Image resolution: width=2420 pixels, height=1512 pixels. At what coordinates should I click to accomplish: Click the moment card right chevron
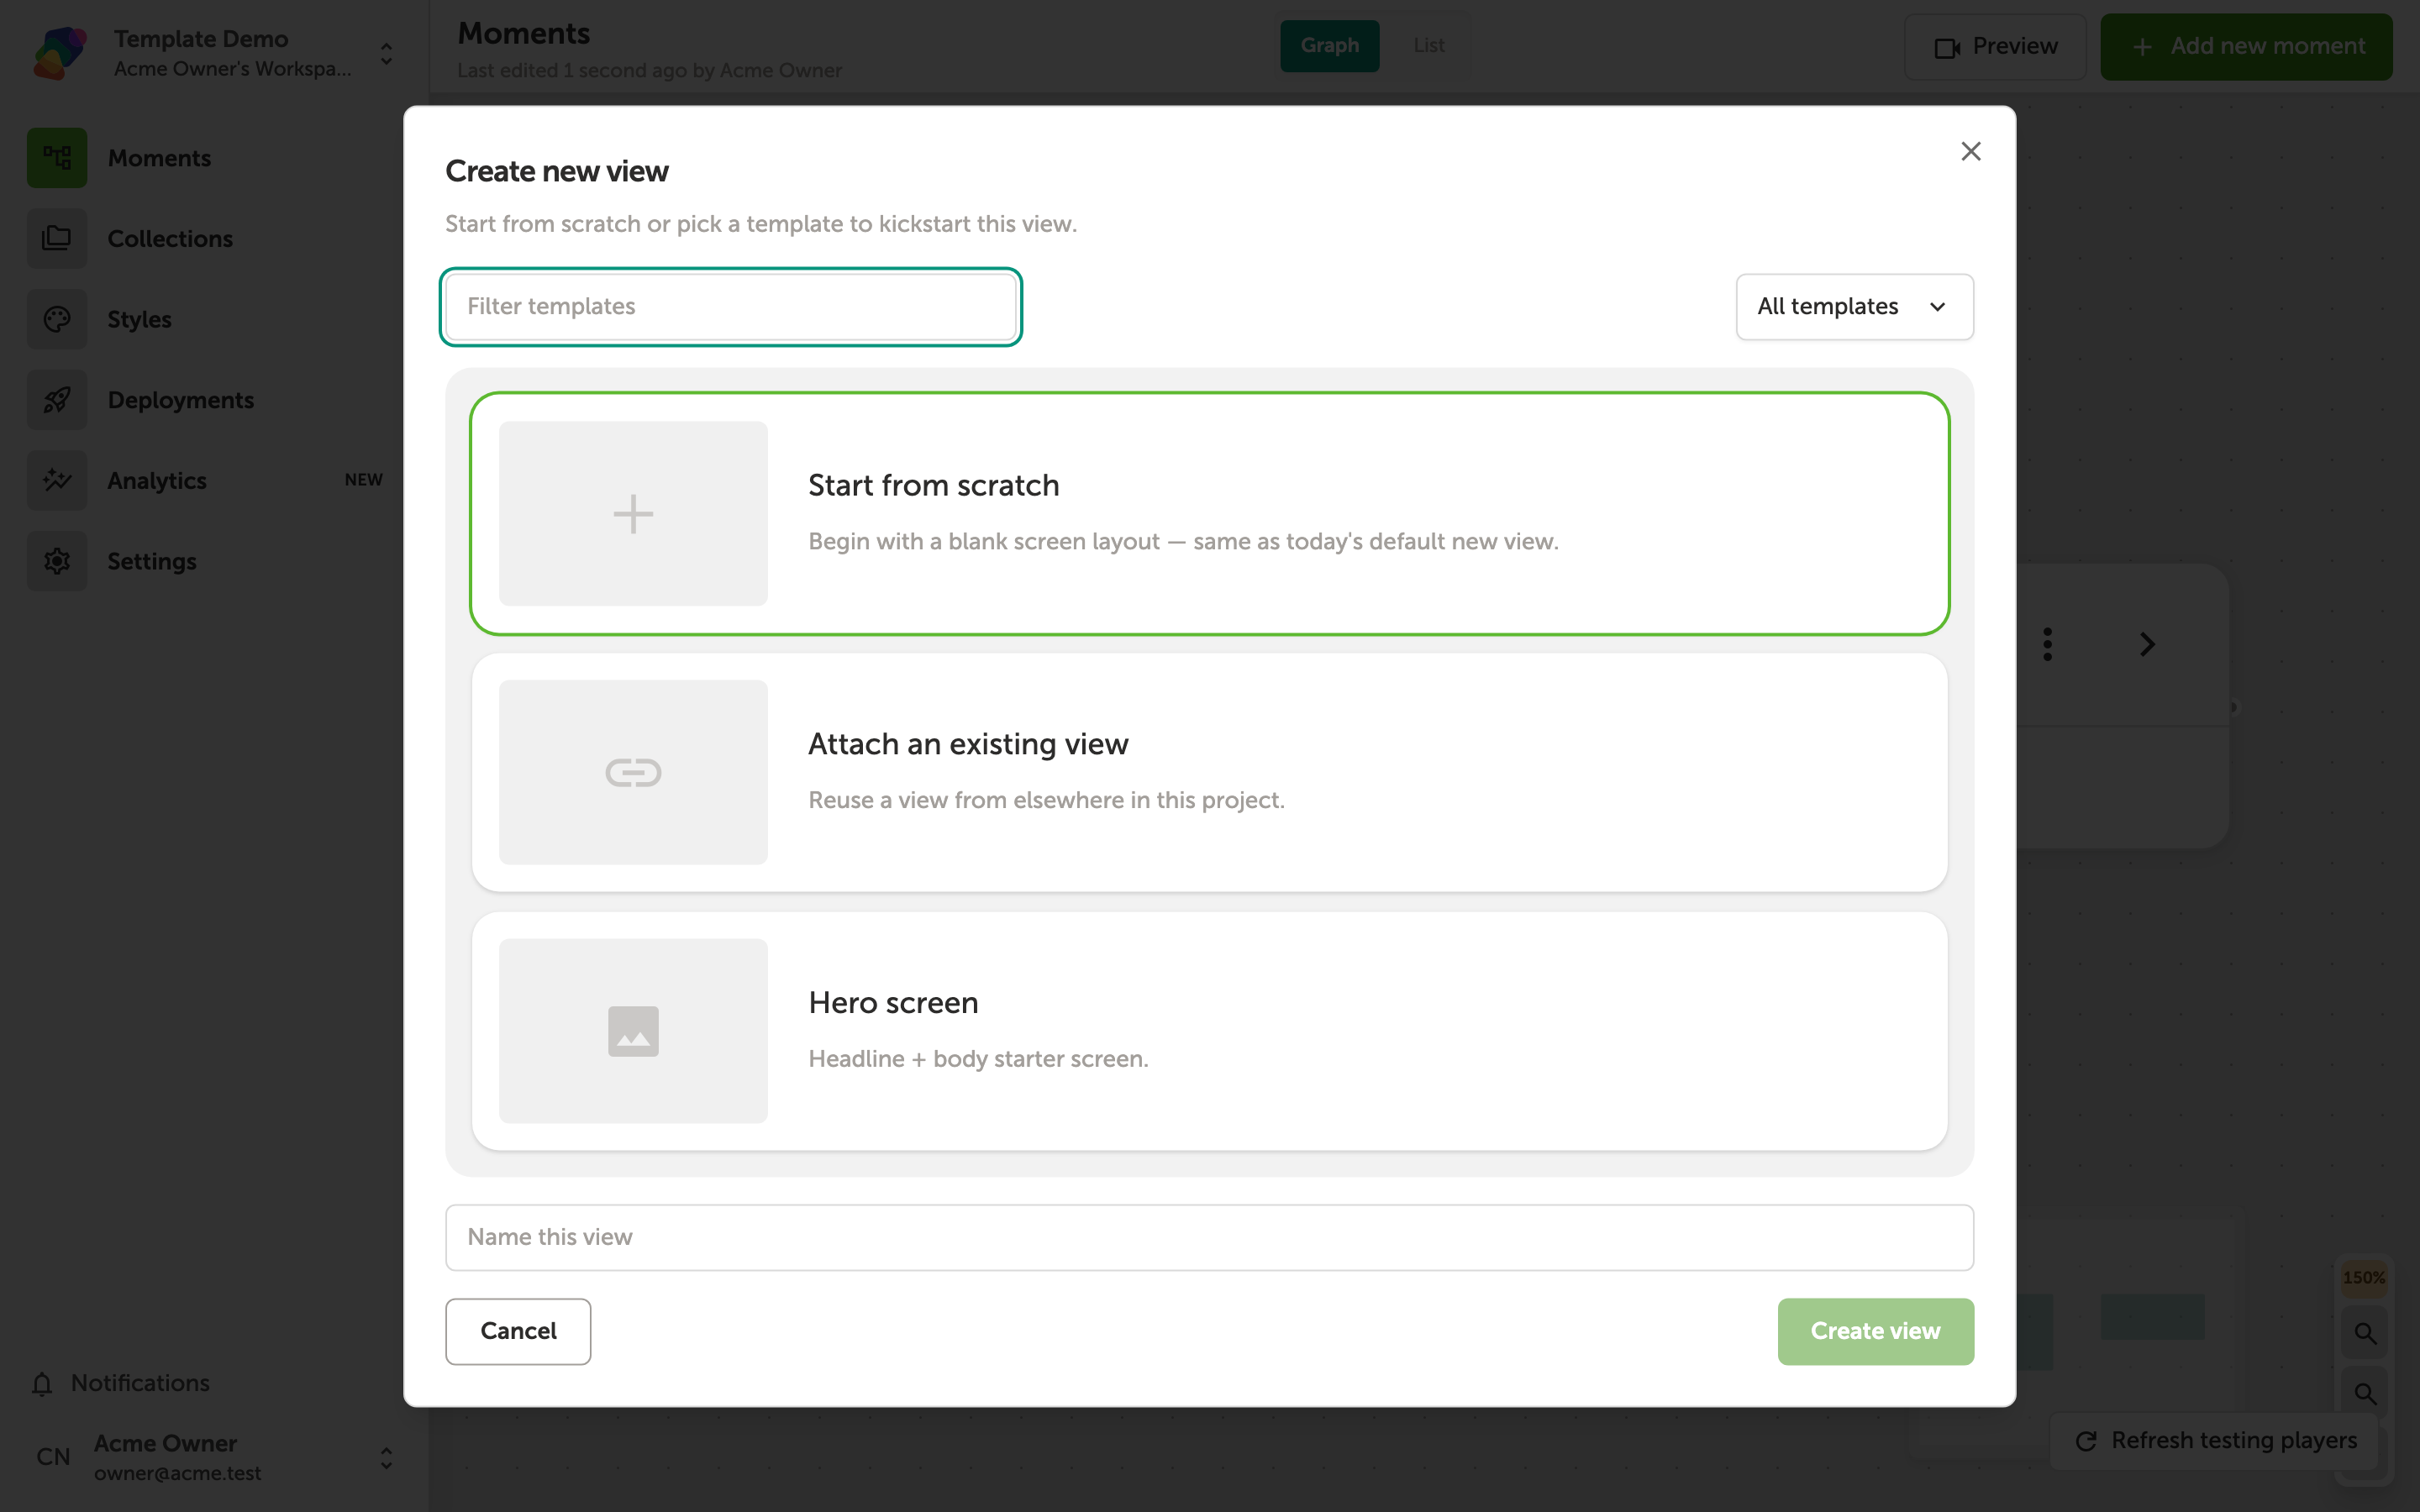[x=2147, y=644]
